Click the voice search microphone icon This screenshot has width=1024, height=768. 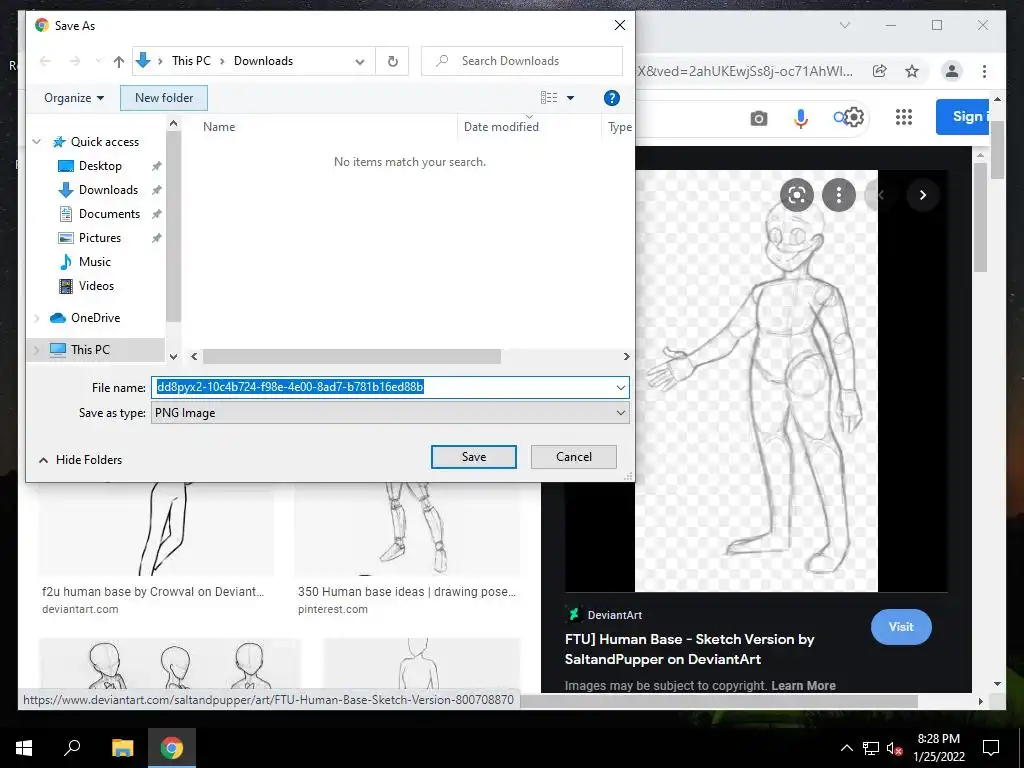801,118
